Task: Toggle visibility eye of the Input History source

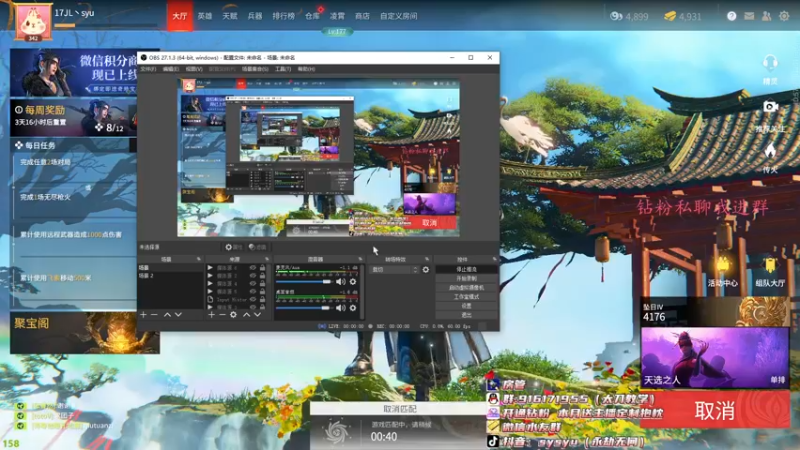Action: [x=253, y=299]
